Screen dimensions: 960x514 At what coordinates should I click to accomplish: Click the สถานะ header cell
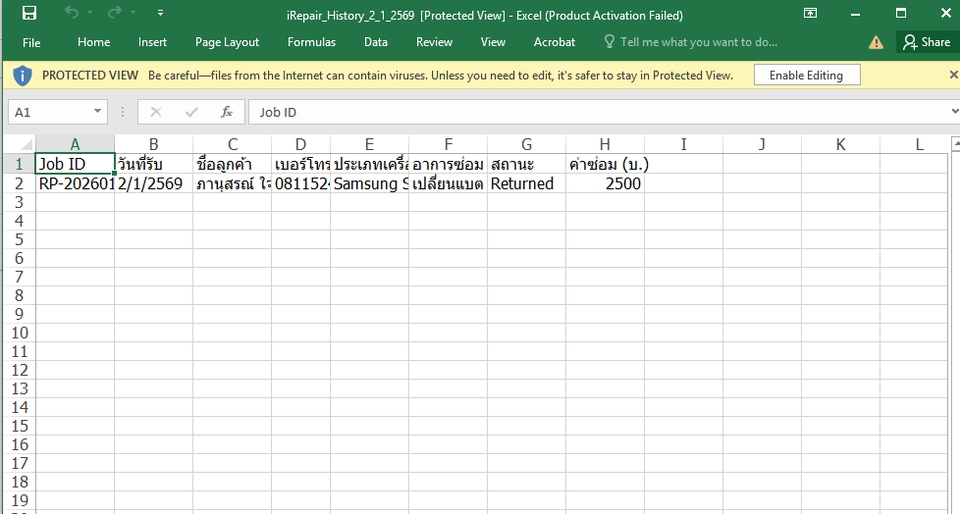(527, 164)
